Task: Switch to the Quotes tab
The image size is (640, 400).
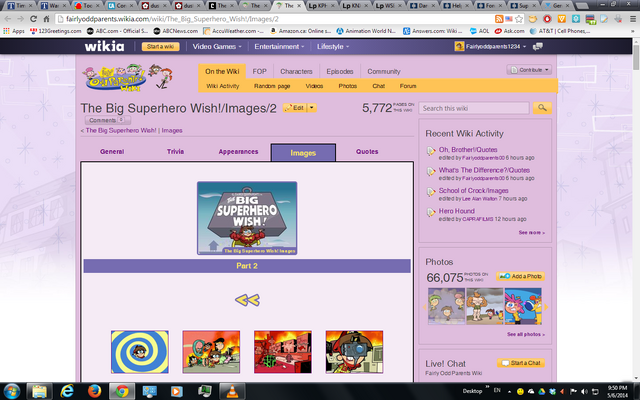Action: [x=367, y=151]
